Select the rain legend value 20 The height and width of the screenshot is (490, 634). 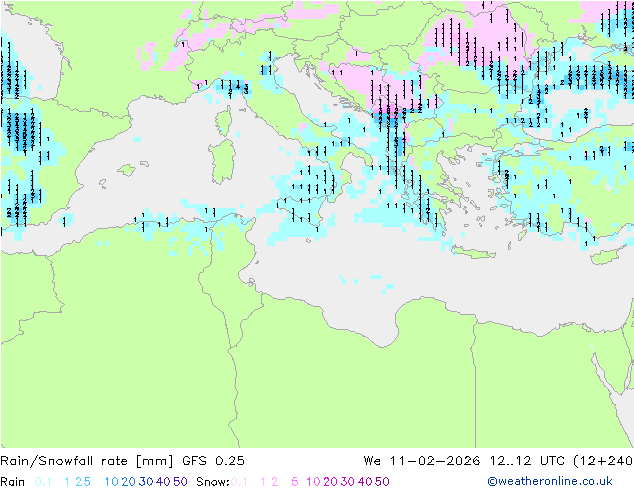point(128,482)
